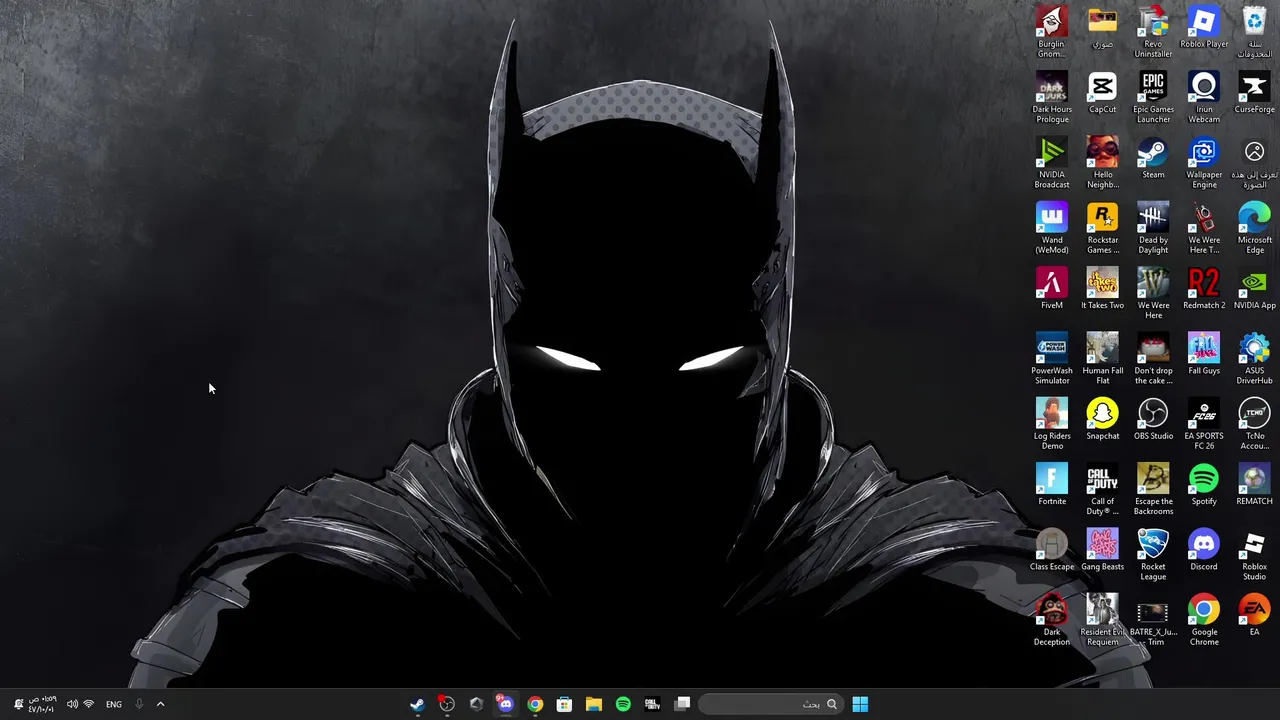1280x720 pixels.
Task: Open Rockstar Games Launcher icon
Action: [1102, 228]
